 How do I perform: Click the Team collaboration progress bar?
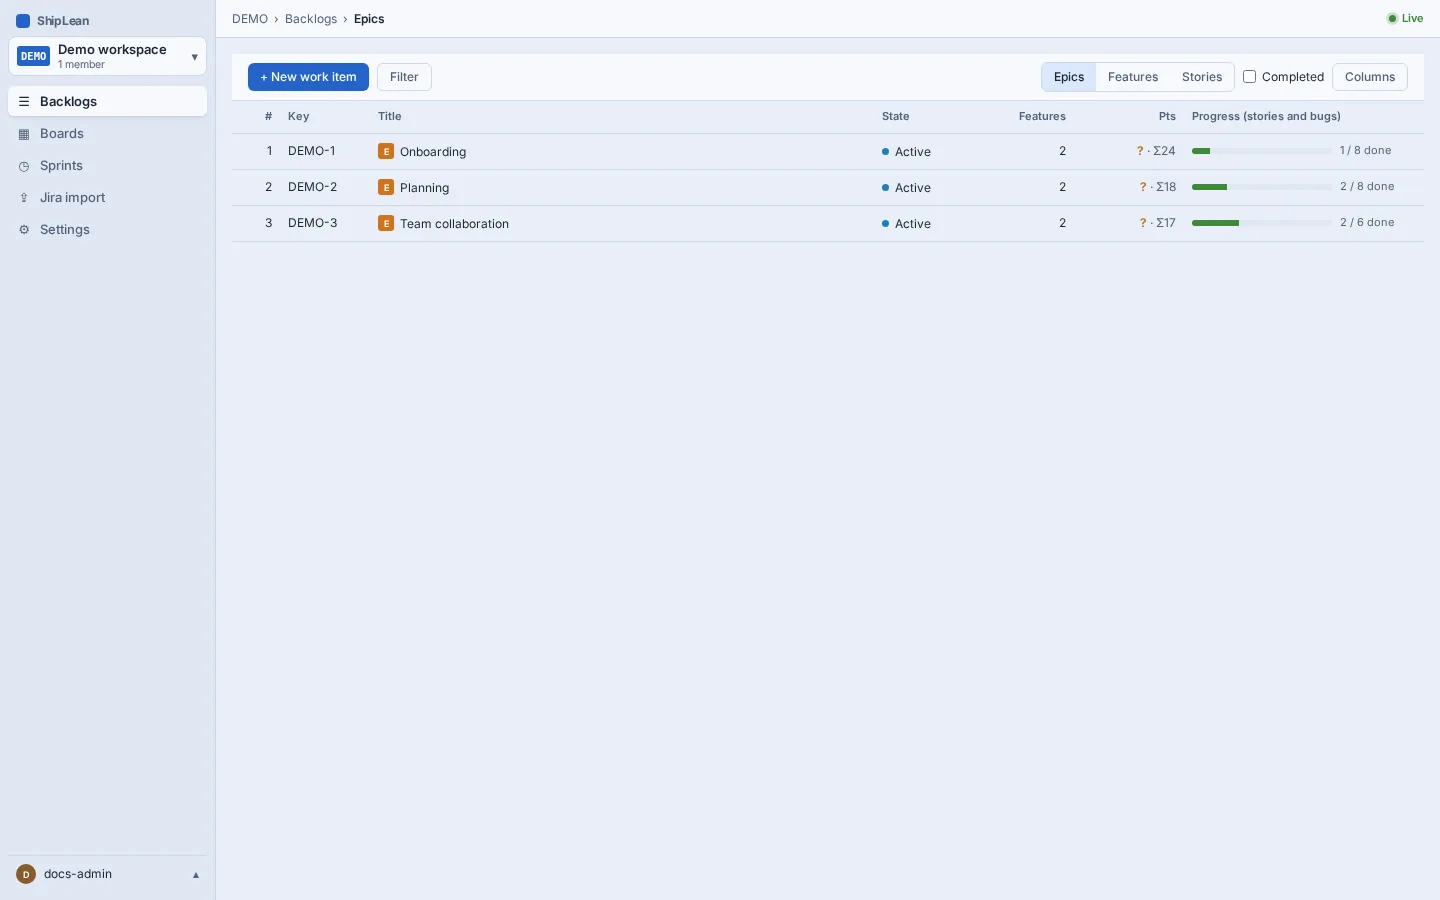[1262, 223]
